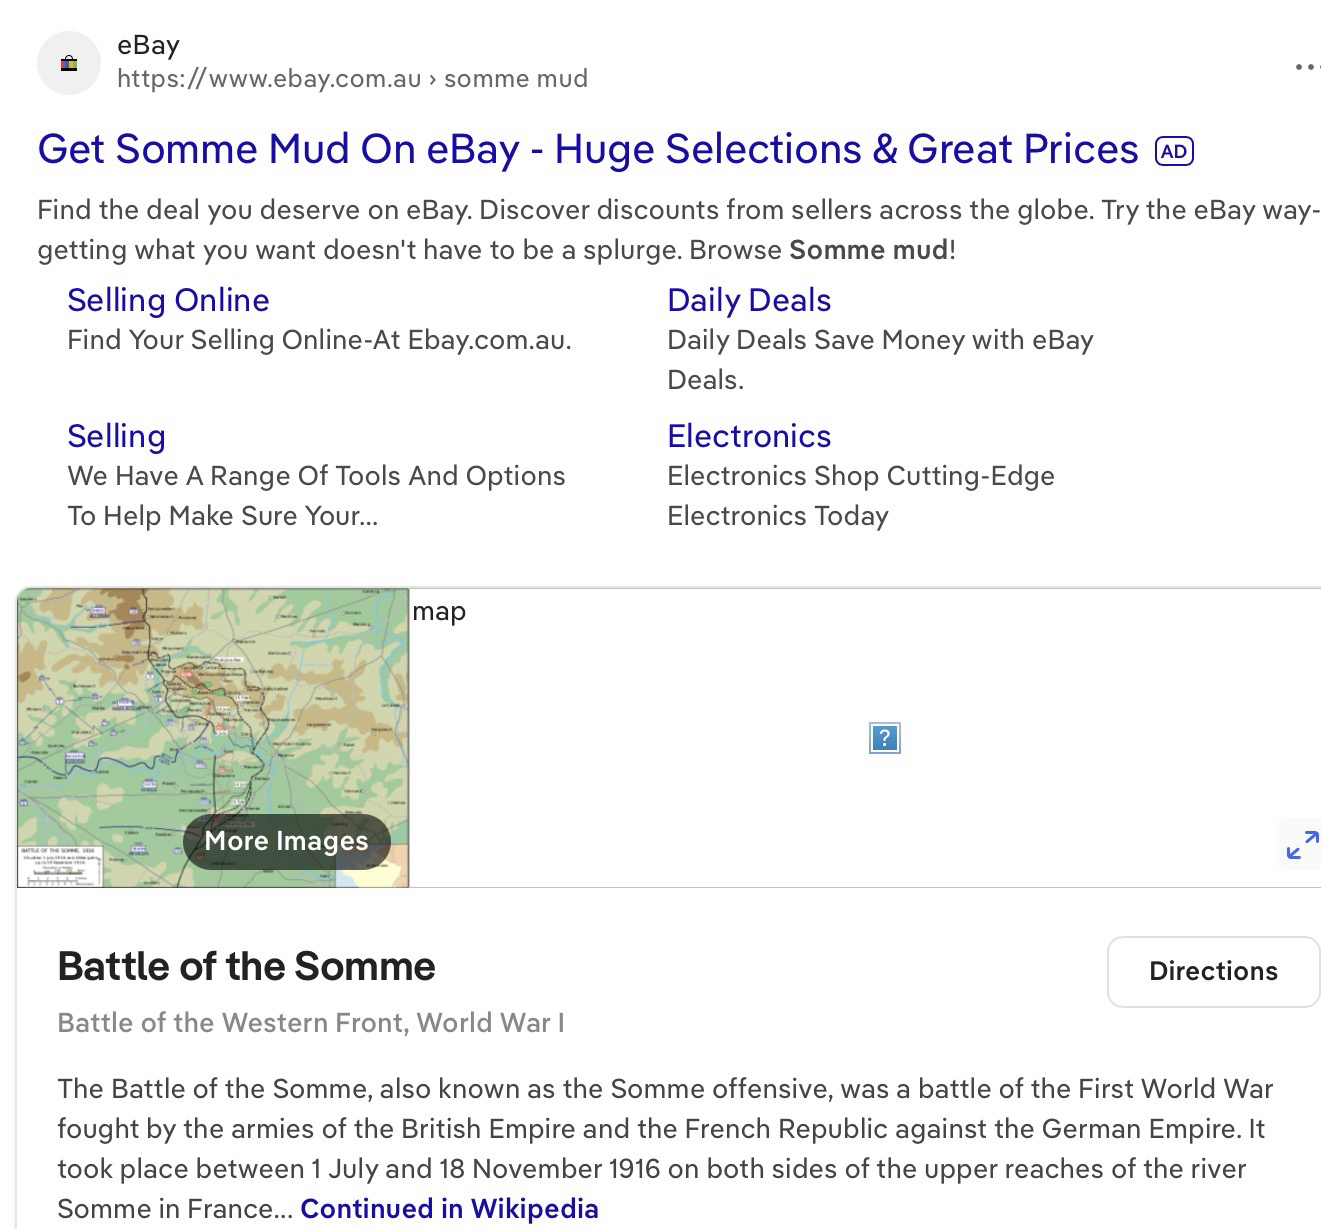Expand the map with the fullscreen arrows icon
Image resolution: width=1321 pixels, height=1229 pixels.
point(1302,845)
